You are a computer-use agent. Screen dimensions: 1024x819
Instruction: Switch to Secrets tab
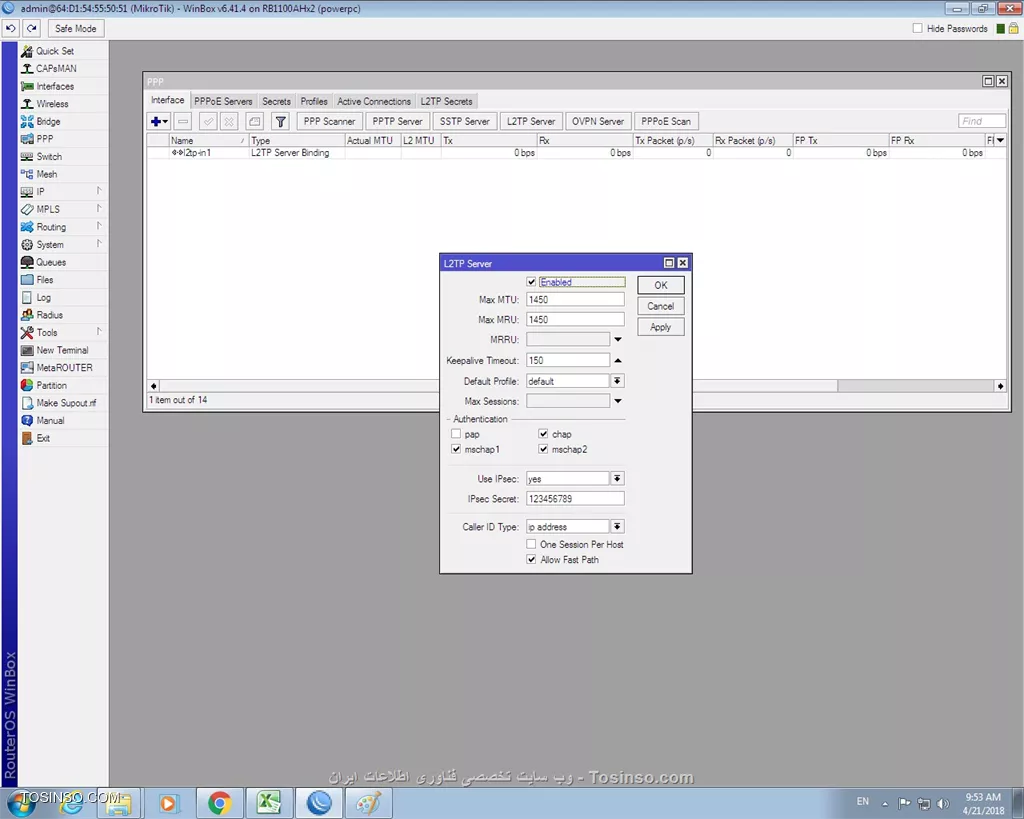pyautogui.click(x=276, y=101)
